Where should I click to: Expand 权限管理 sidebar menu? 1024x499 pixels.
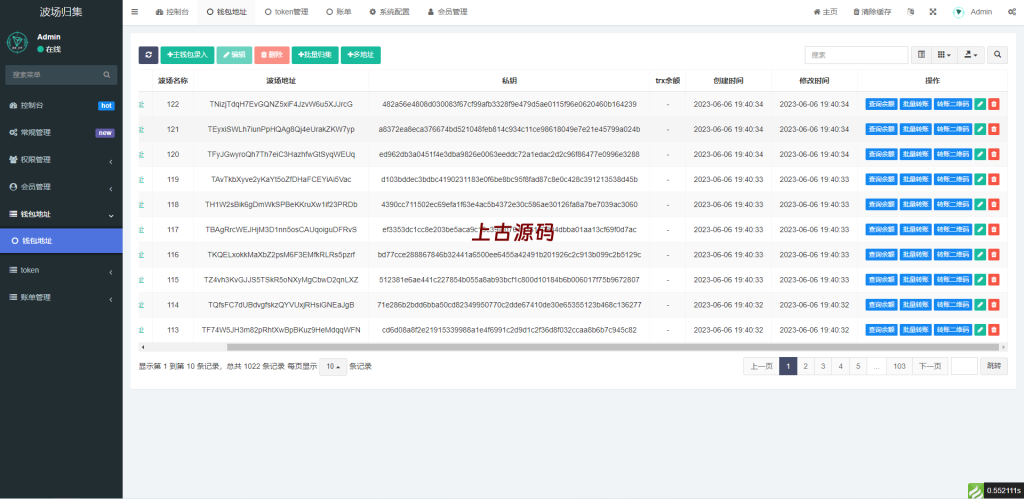[x=61, y=159]
